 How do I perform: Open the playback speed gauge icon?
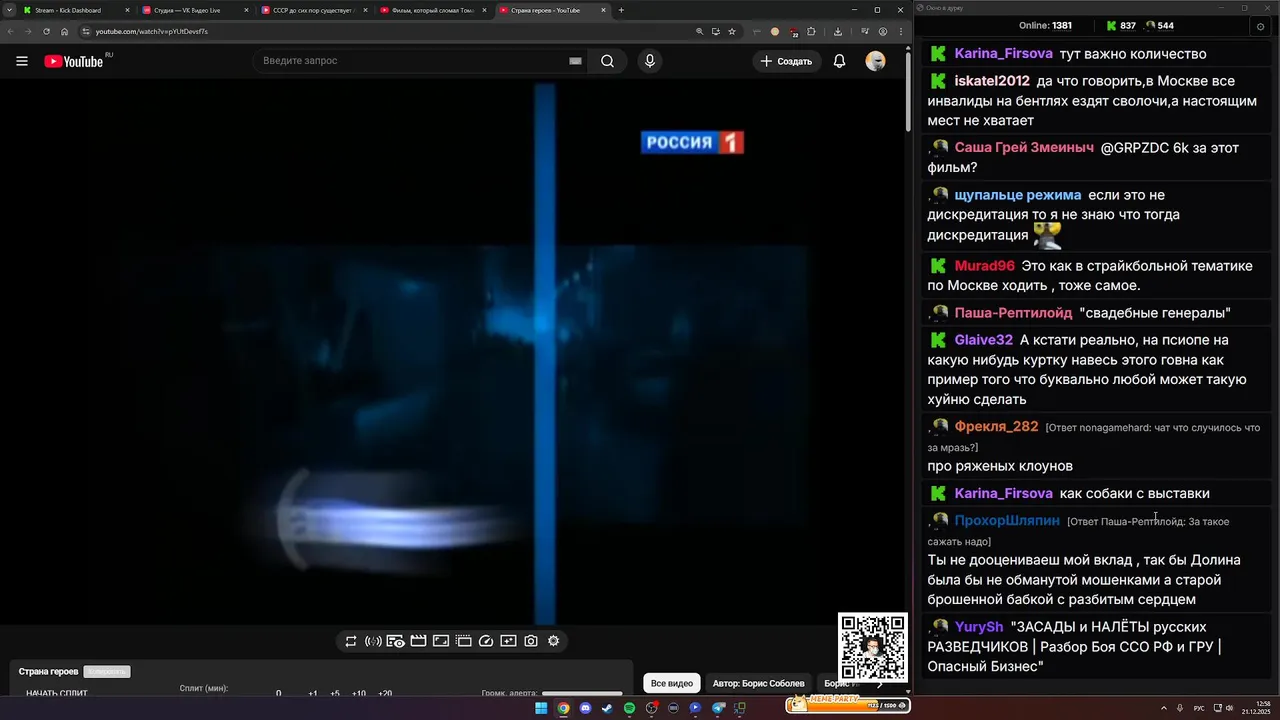pos(486,641)
